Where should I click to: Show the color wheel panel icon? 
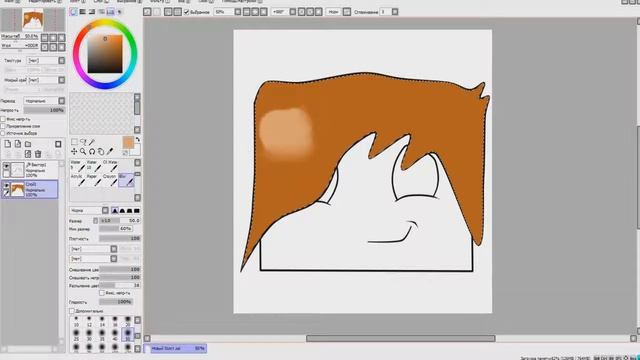(x=73, y=12)
